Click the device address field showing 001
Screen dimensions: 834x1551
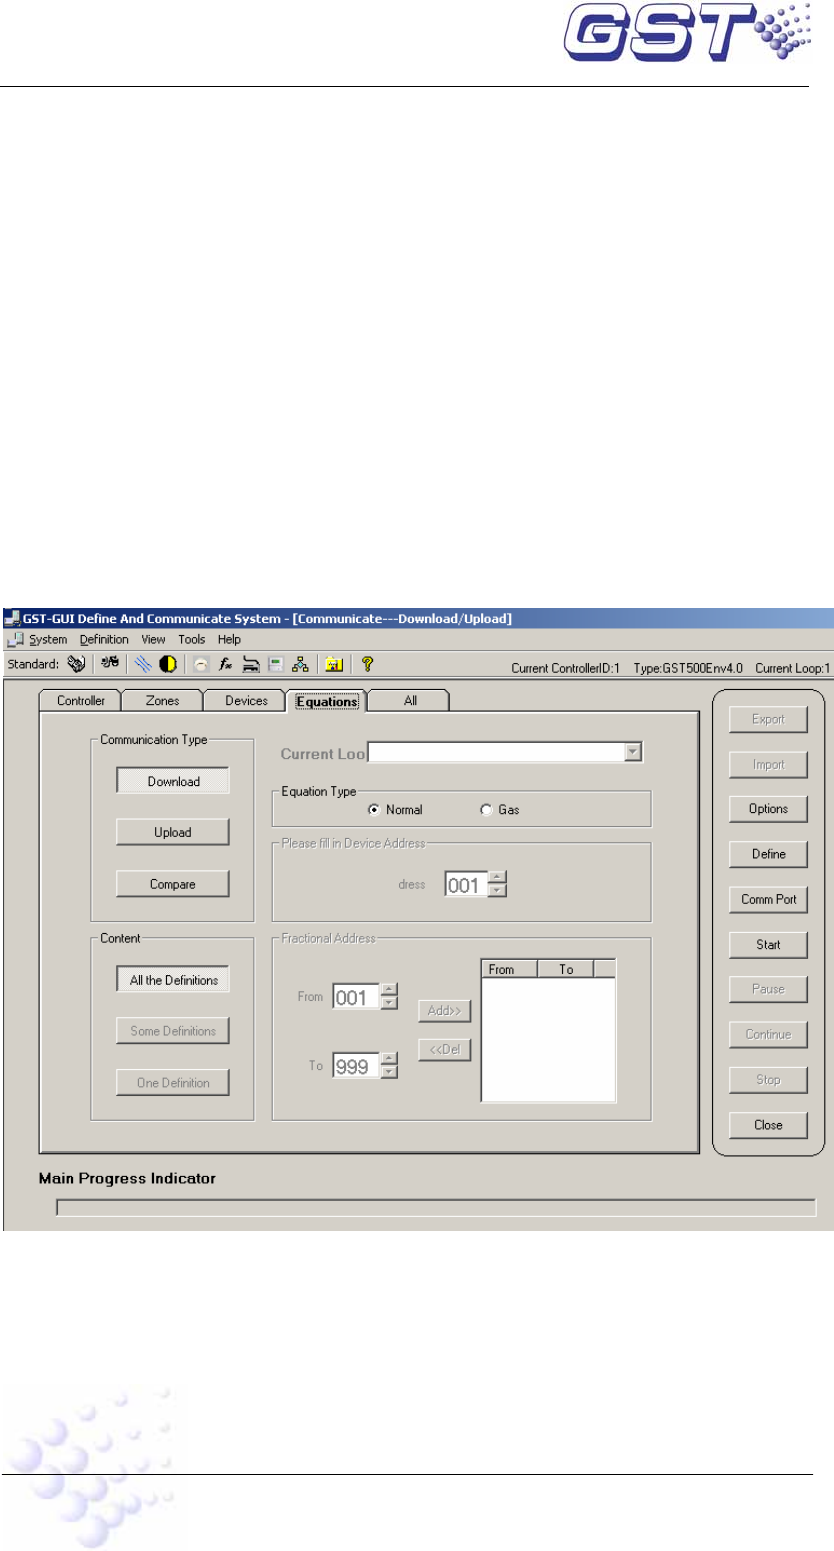[468, 884]
